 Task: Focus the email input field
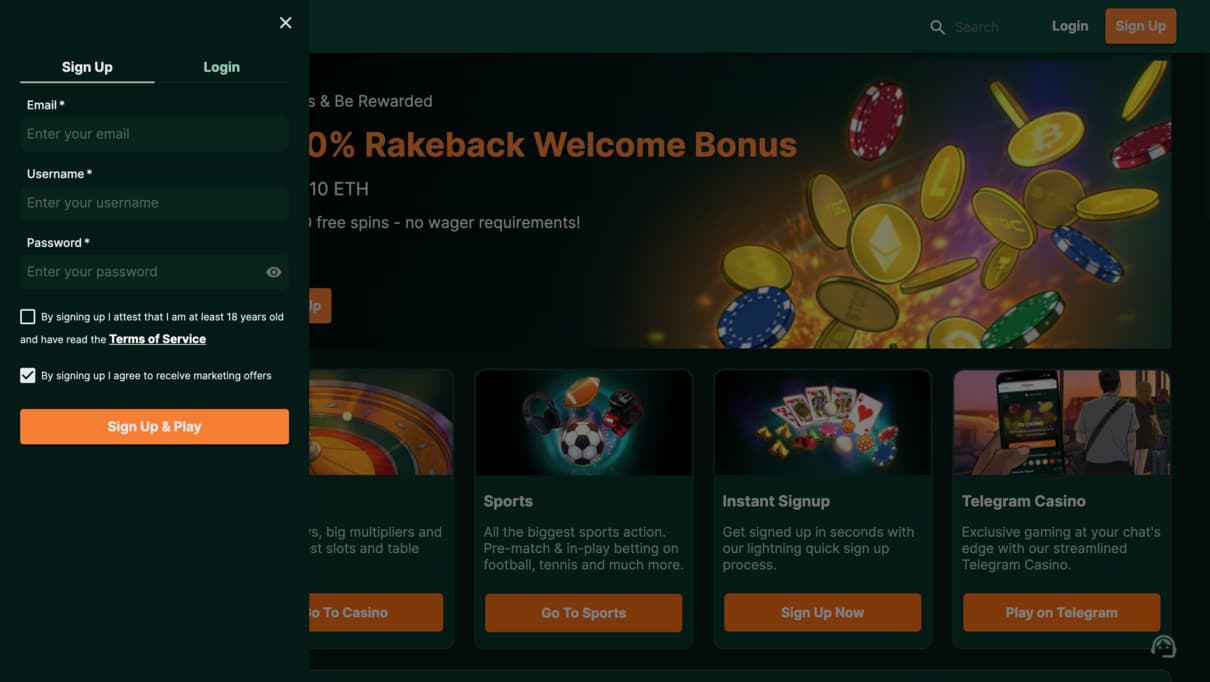point(154,134)
